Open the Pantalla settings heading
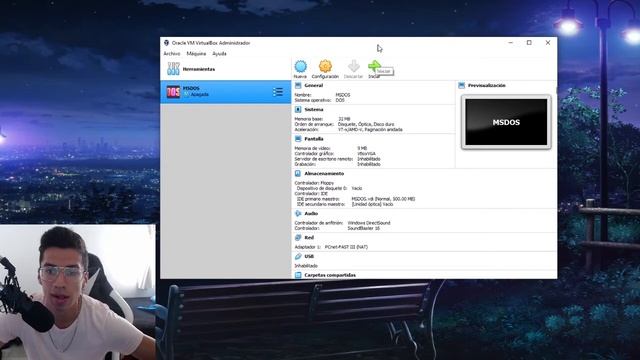 [314, 139]
